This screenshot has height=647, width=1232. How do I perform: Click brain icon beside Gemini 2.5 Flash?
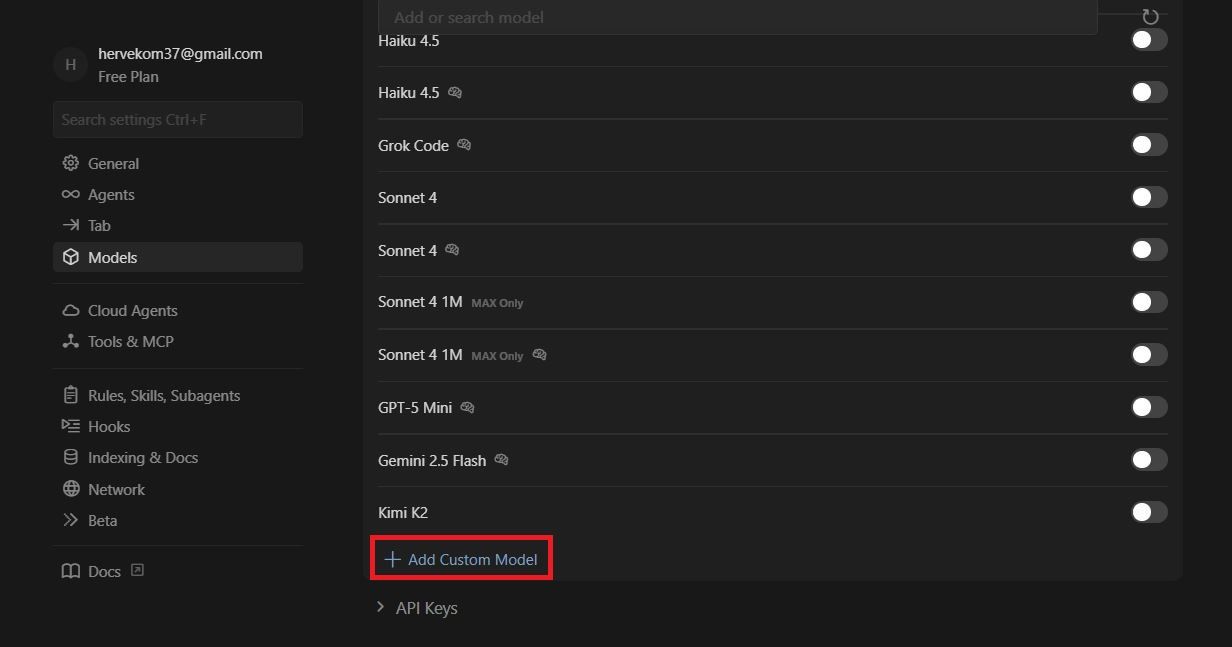coord(501,460)
